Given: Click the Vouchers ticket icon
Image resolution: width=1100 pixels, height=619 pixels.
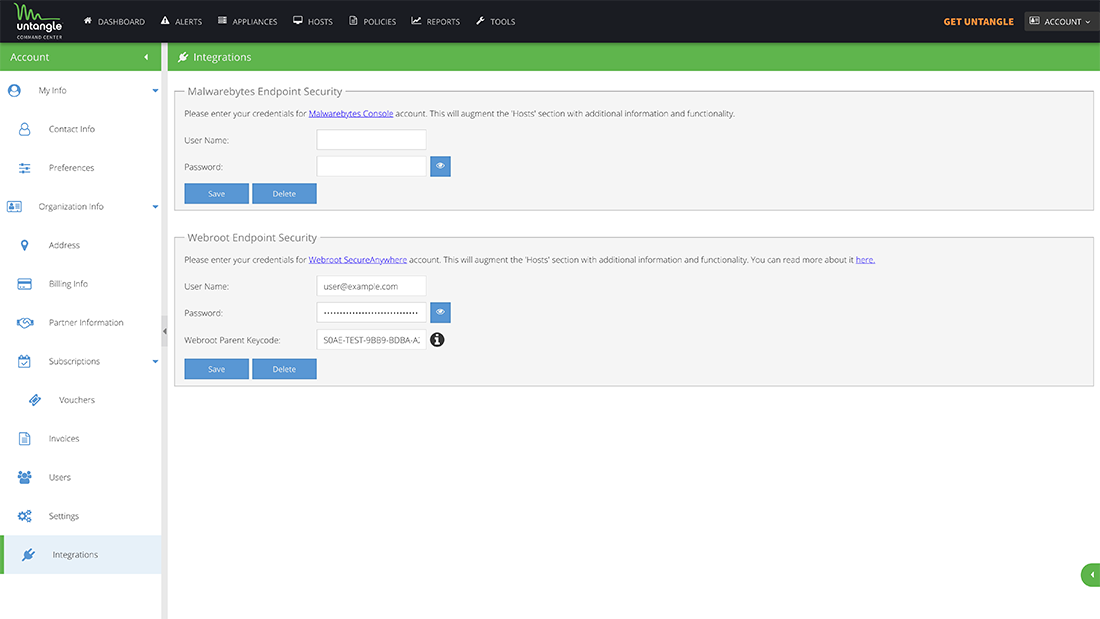Looking at the screenshot, I should tap(34, 400).
